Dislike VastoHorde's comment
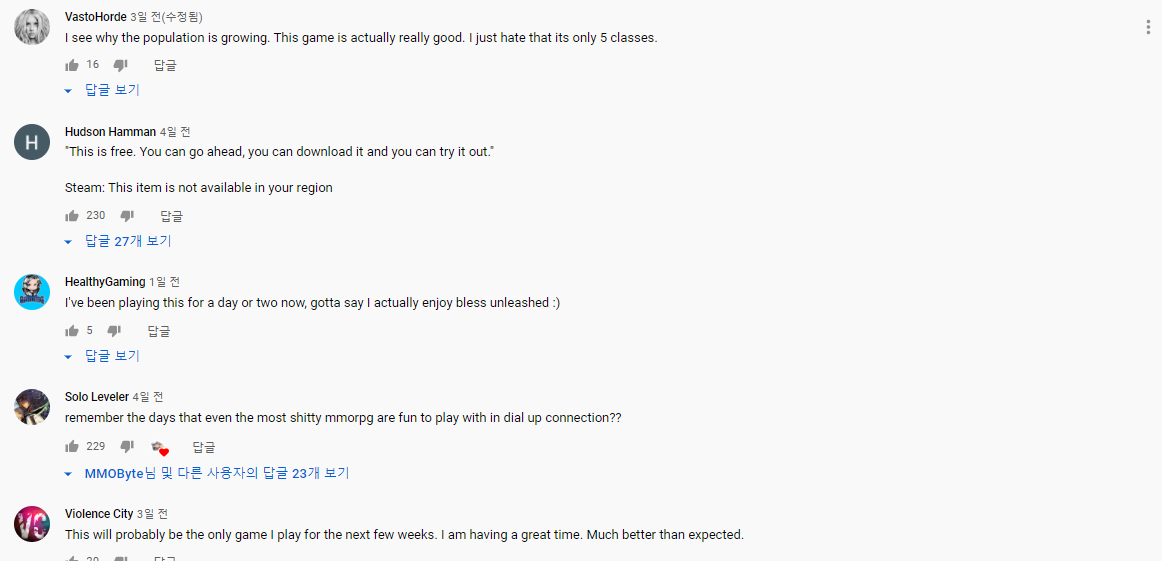This screenshot has height=561, width=1162. (x=120, y=65)
